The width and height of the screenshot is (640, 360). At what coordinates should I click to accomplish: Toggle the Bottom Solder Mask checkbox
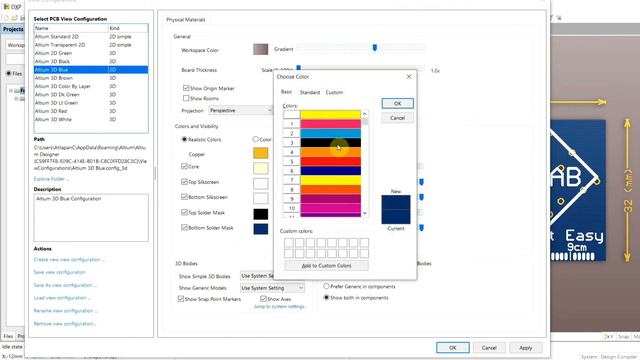tap(184, 227)
